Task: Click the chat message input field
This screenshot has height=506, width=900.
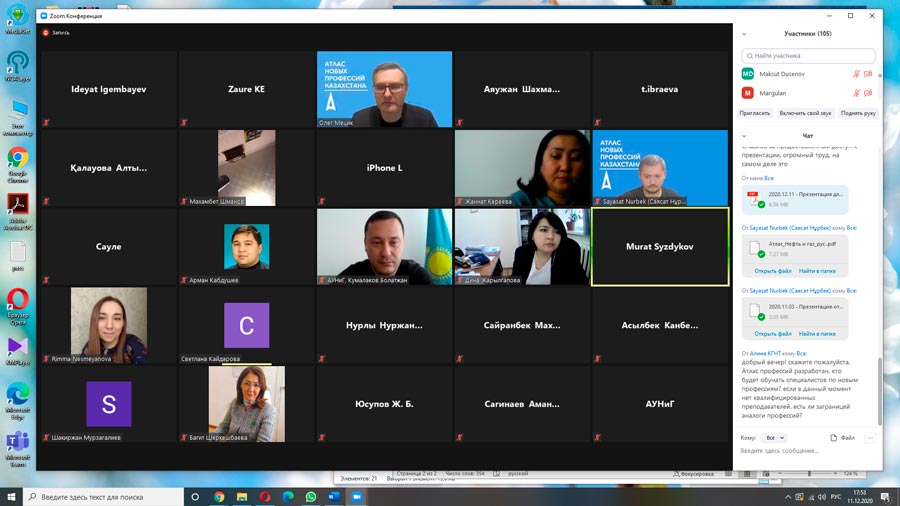Action: (x=808, y=451)
